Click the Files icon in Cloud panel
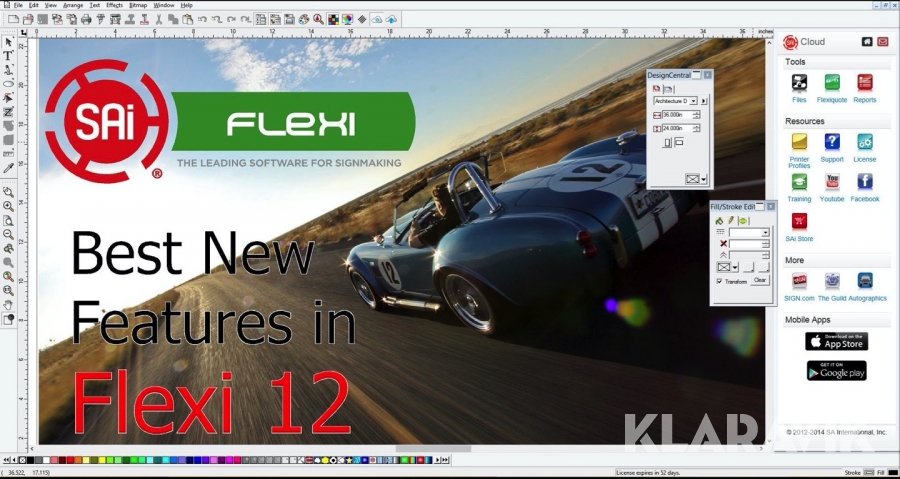The width and height of the screenshot is (900, 479). point(799,83)
